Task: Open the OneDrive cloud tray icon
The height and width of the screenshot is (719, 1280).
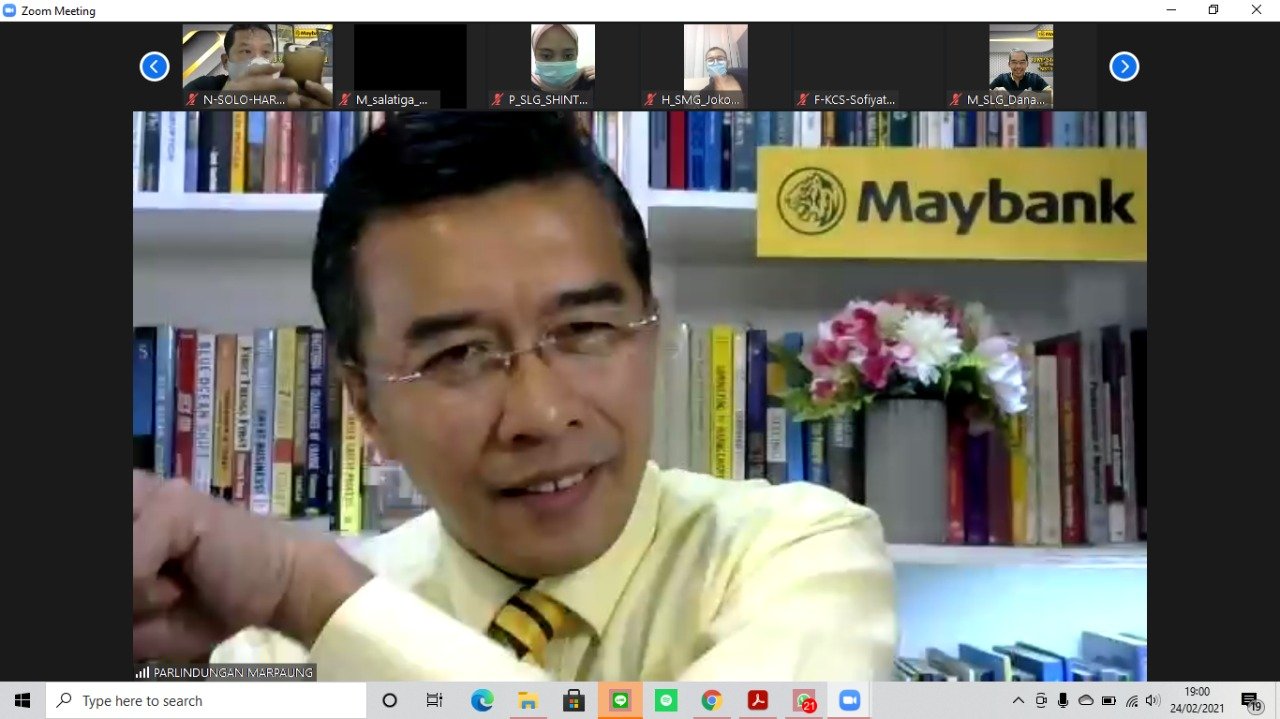Action: (x=1086, y=700)
